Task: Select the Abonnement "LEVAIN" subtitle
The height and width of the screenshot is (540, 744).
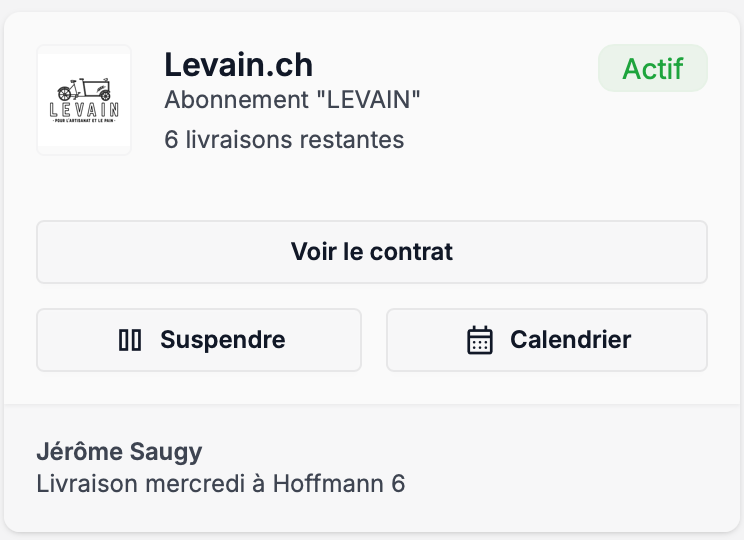Action: [292, 100]
